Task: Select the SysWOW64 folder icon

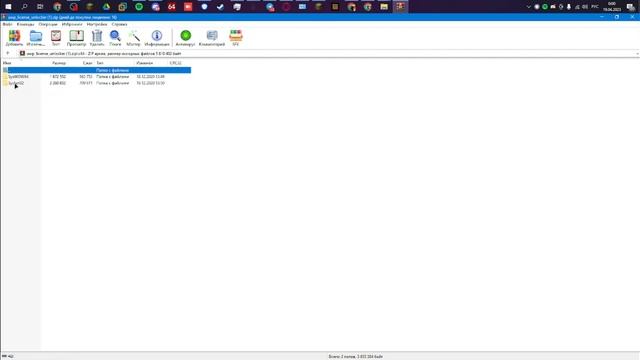Action: click(x=5, y=77)
